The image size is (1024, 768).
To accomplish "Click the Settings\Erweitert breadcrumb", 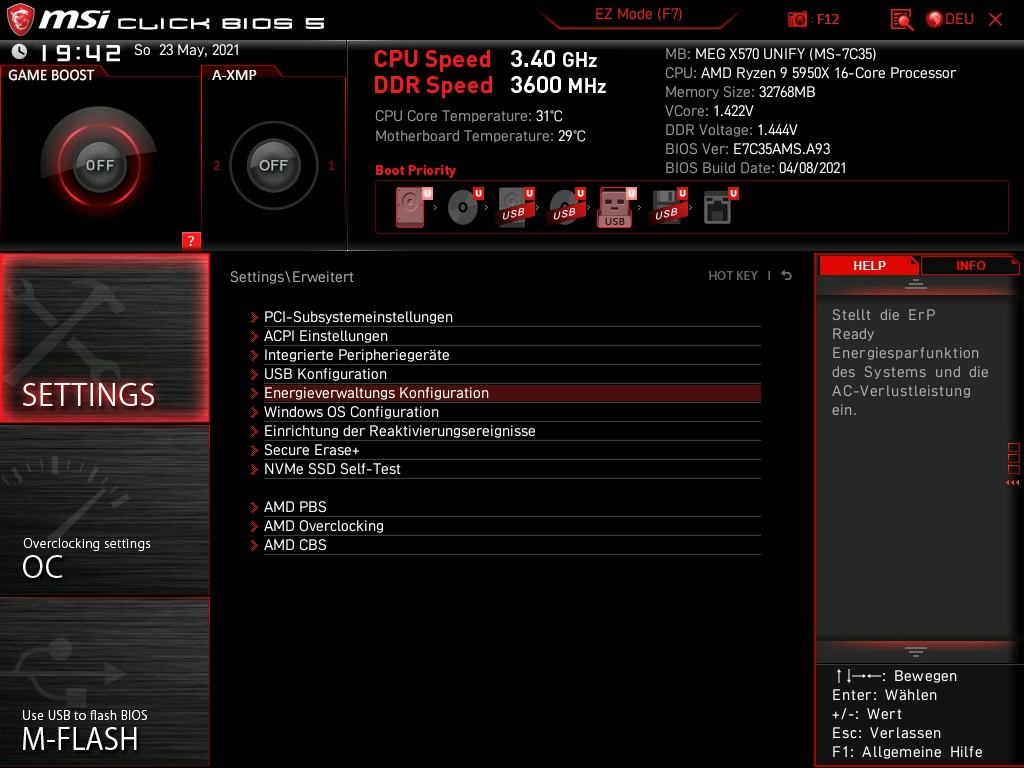I will click(x=291, y=277).
